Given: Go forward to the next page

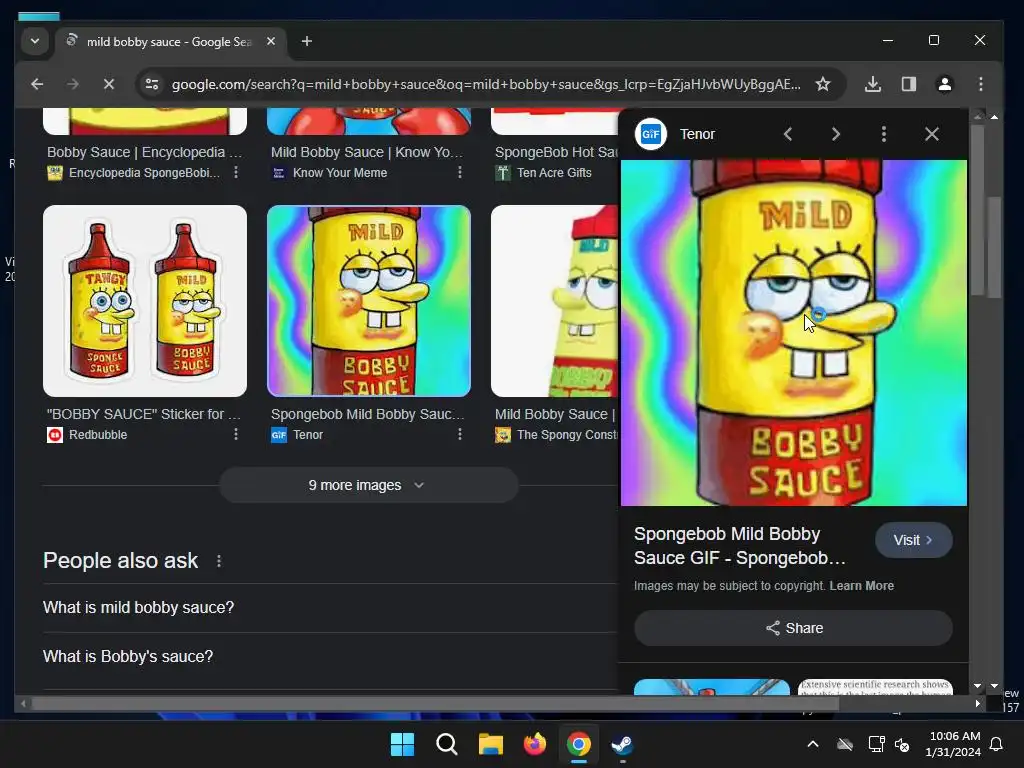Looking at the screenshot, I should pyautogui.click(x=73, y=84).
